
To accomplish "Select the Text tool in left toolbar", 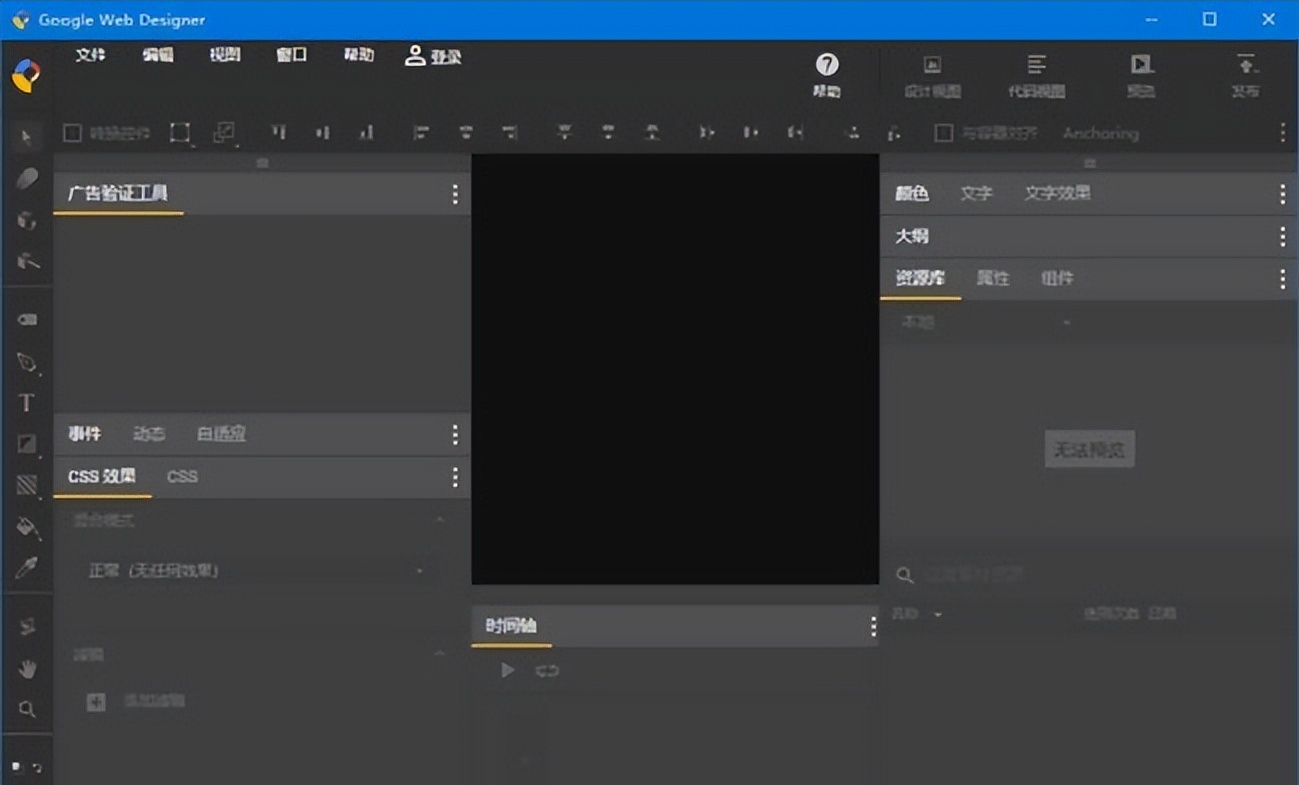I will click(27, 403).
